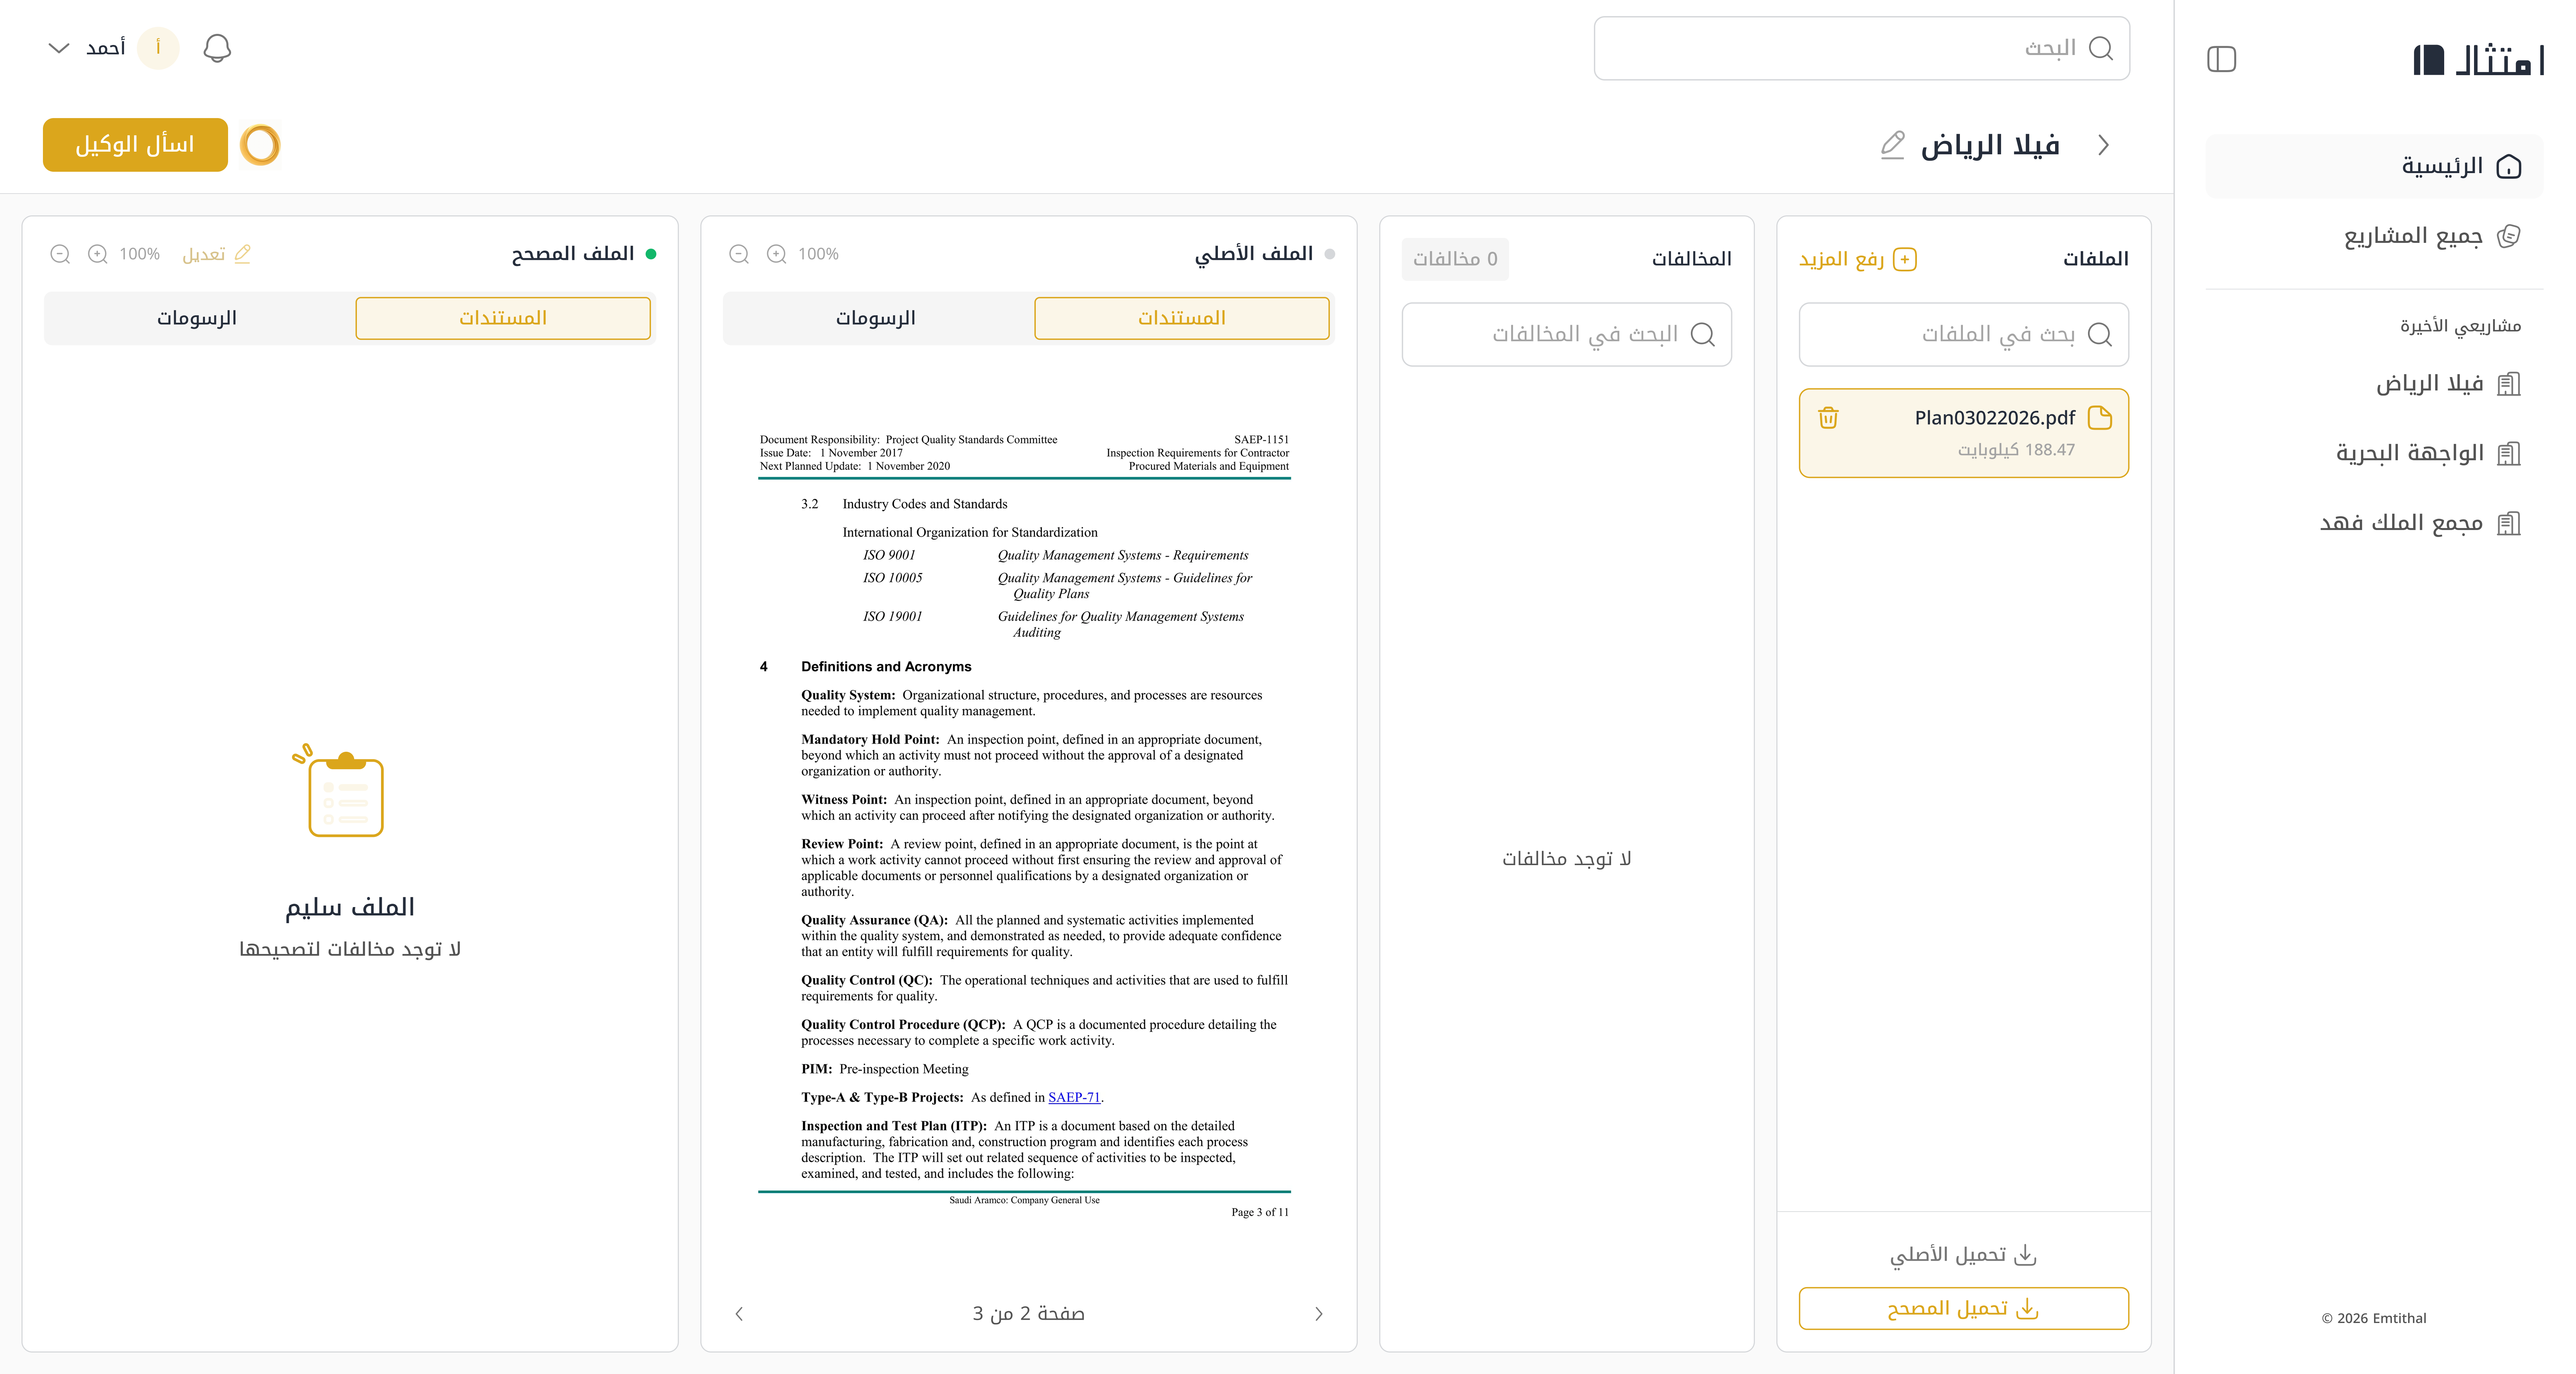Zoom in on the original file viewer
2576x1374 pixels.
776,254
